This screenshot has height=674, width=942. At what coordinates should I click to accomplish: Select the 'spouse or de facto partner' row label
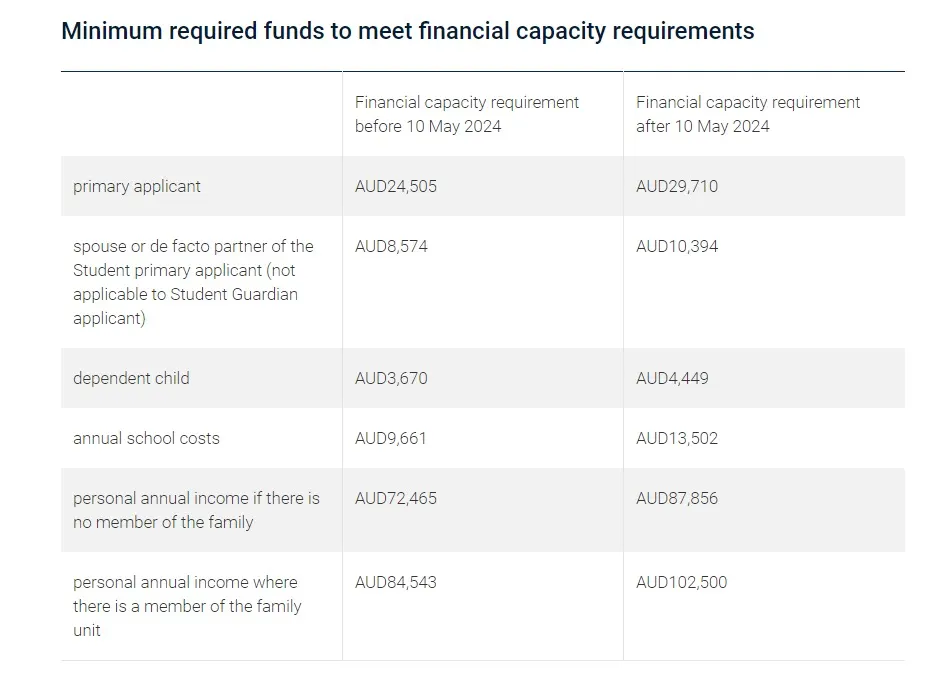193,282
